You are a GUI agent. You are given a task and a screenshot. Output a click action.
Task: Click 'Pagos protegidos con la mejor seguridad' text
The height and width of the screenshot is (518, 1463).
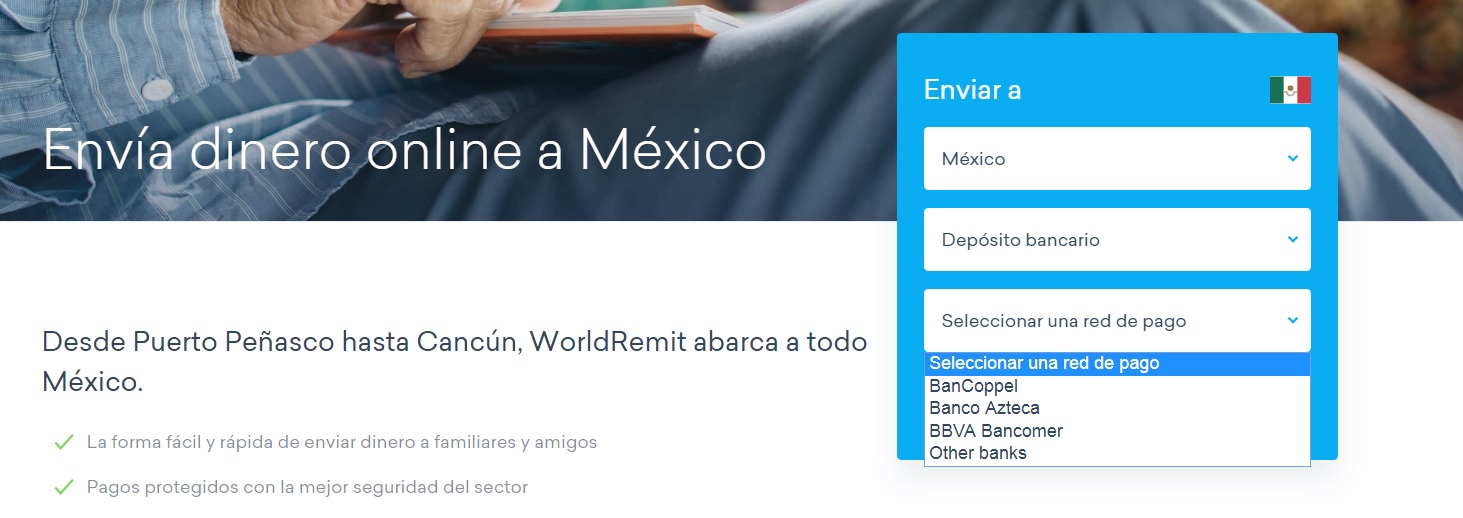(x=307, y=487)
